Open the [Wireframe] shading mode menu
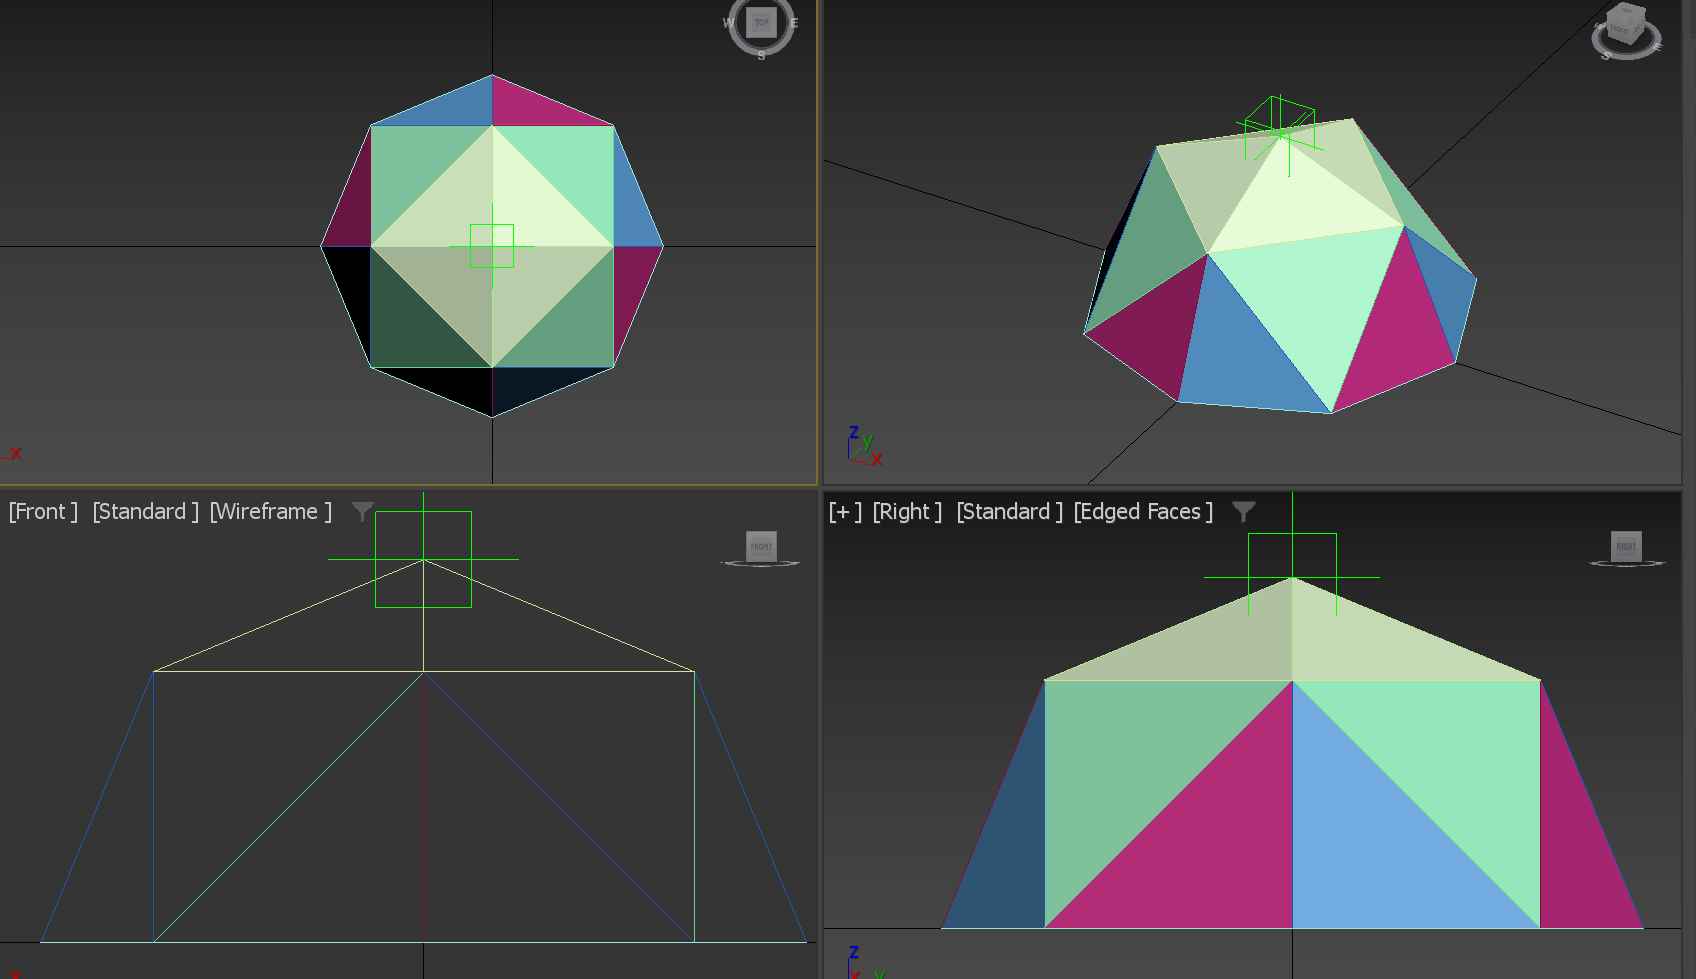Screen dimensions: 1696x979 pyautogui.click(x=269, y=511)
